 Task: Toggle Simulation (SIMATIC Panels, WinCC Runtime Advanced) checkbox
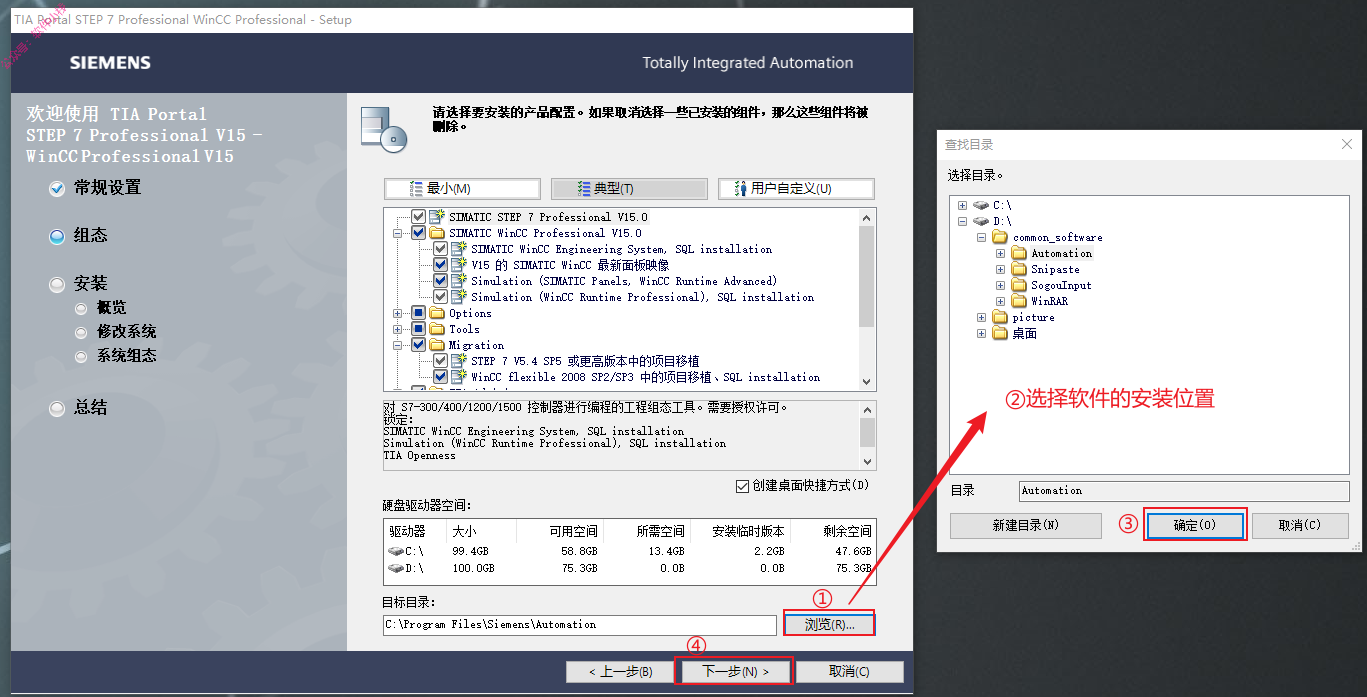[440, 281]
